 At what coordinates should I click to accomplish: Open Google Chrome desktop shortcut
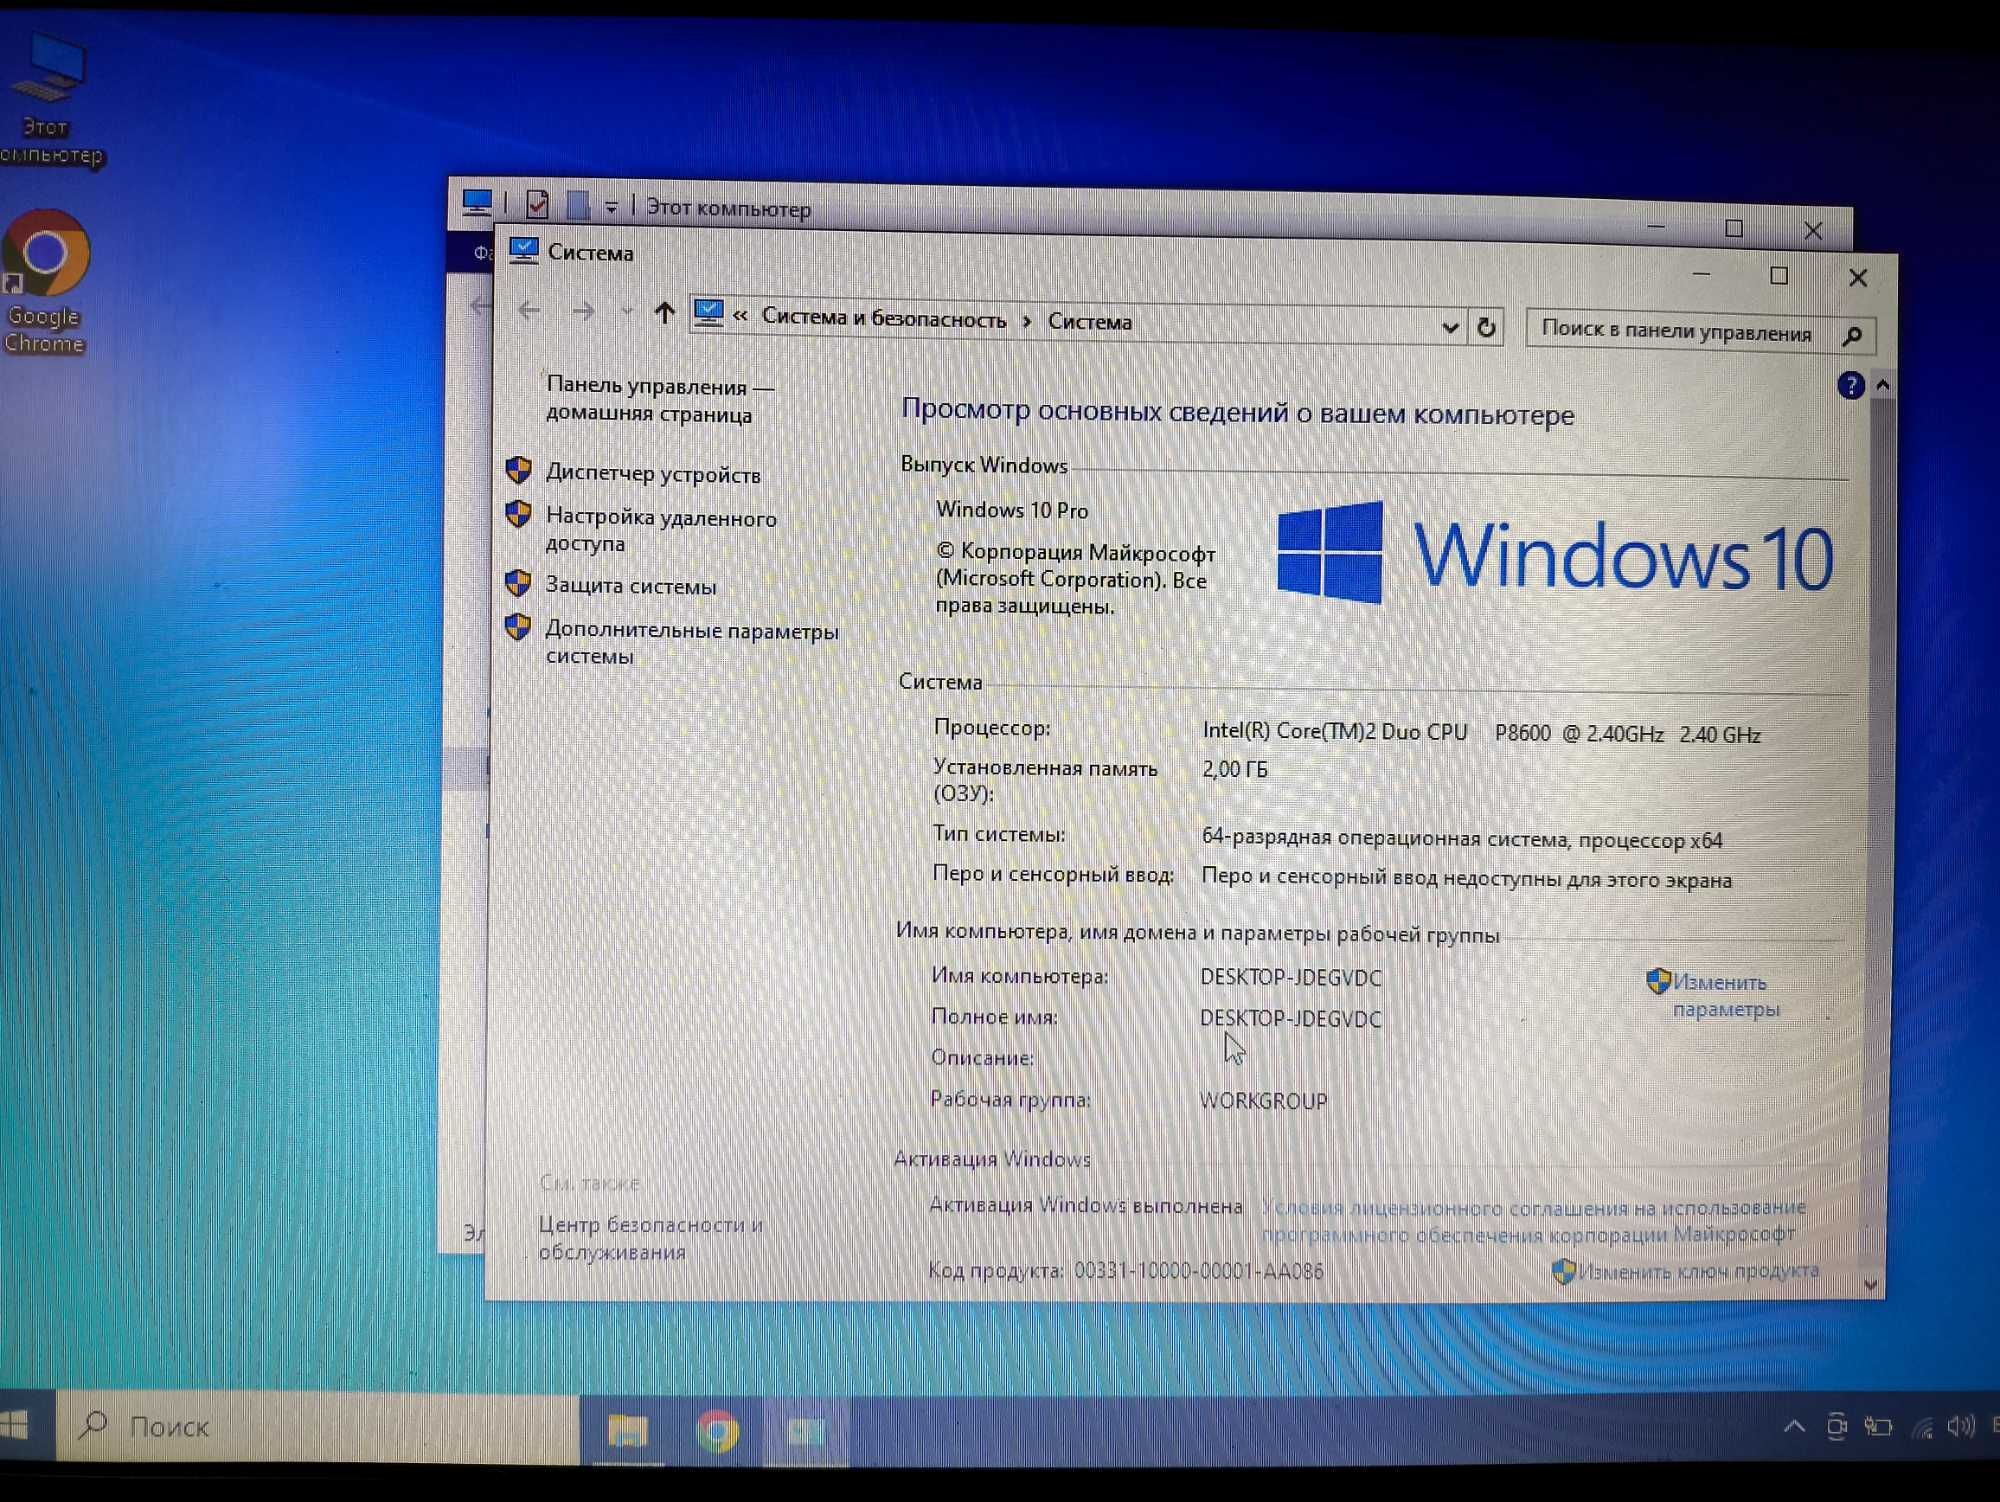44,282
